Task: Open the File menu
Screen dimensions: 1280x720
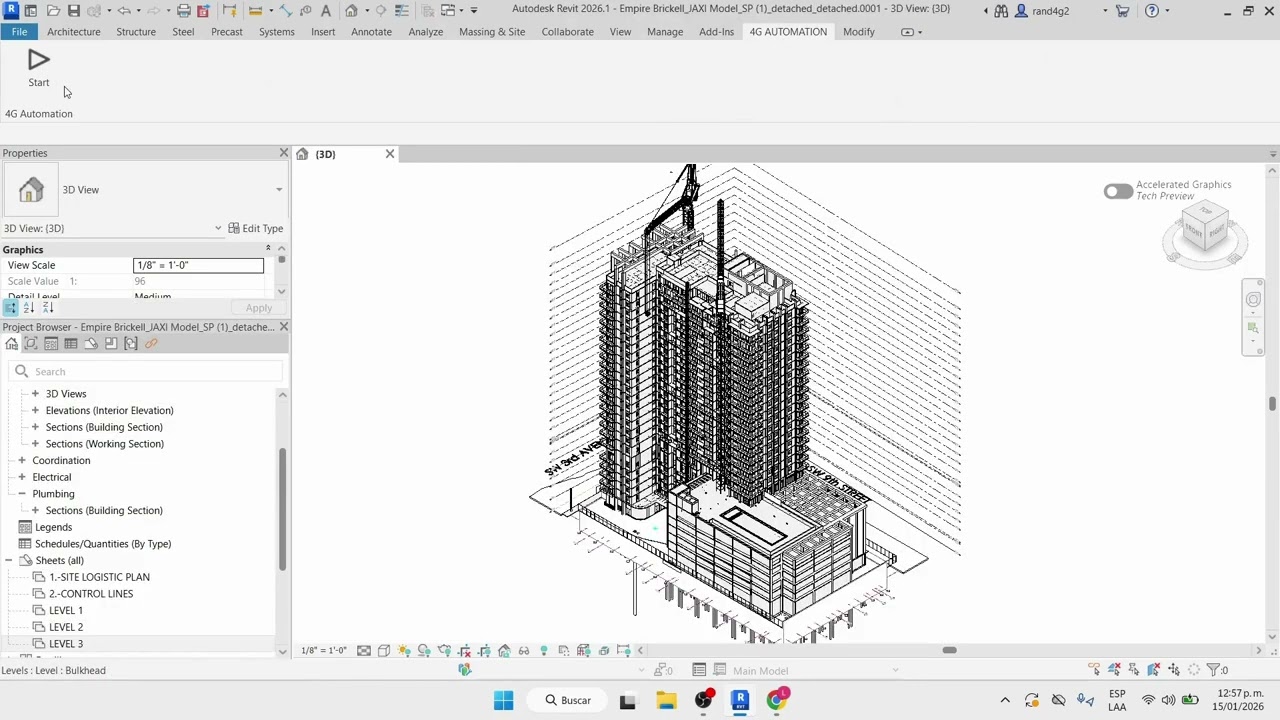Action: 19,32
